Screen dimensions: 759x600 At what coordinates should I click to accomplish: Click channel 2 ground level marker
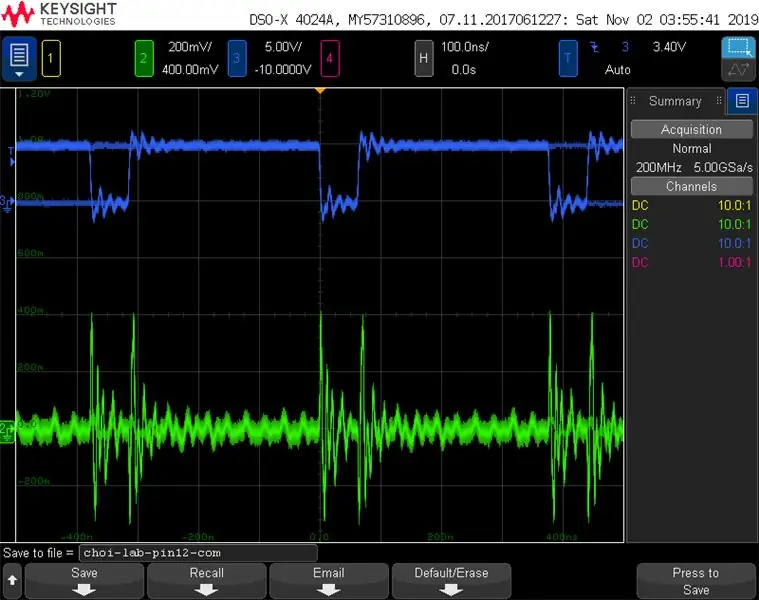pos(7,432)
